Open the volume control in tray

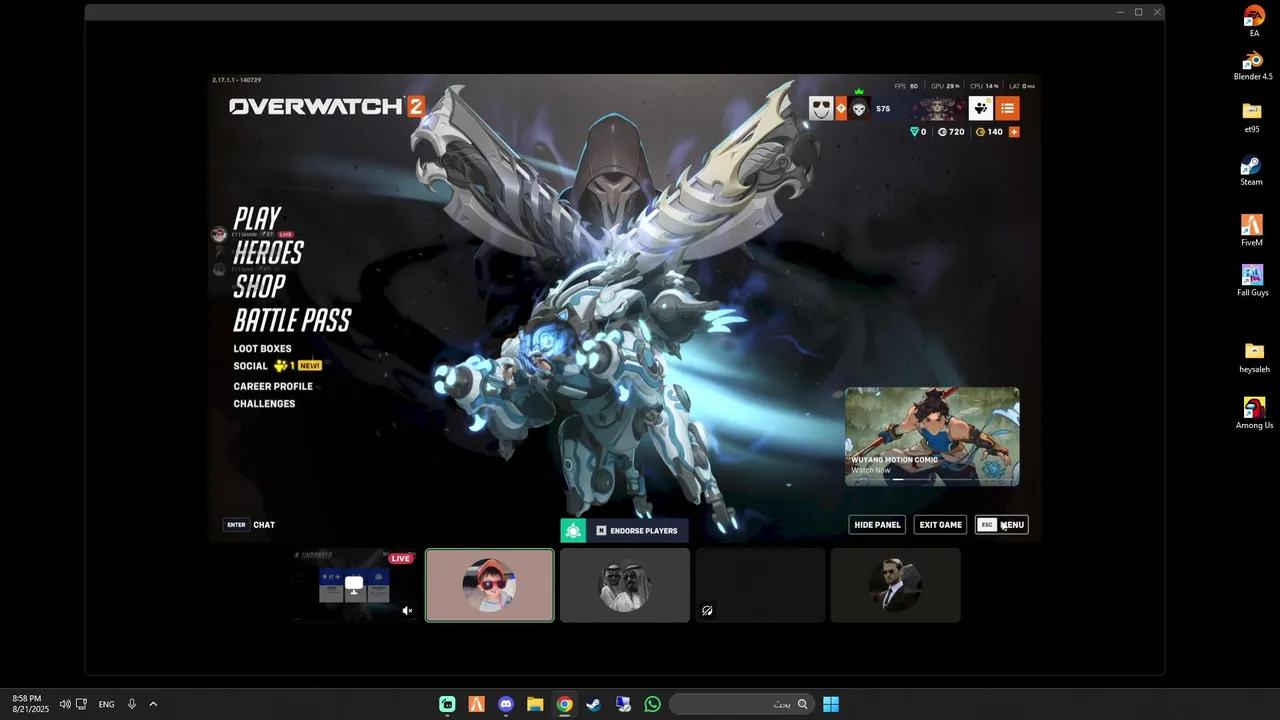pyautogui.click(x=65, y=704)
